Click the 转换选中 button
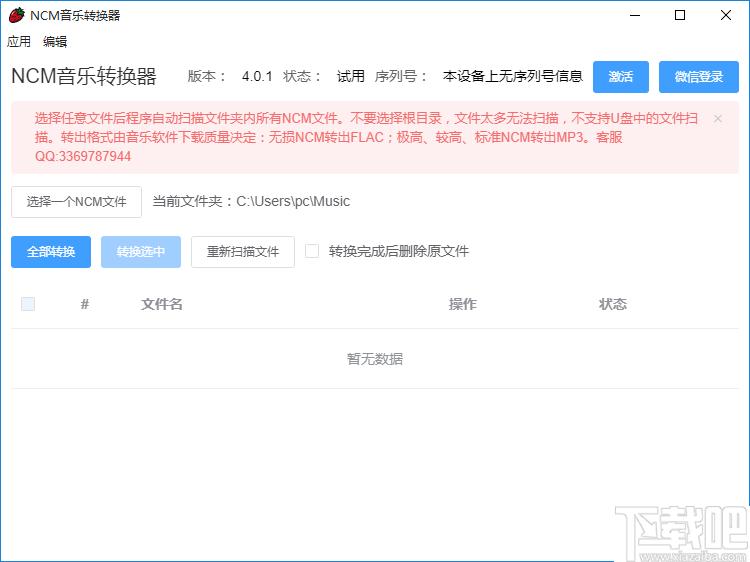 click(x=141, y=252)
